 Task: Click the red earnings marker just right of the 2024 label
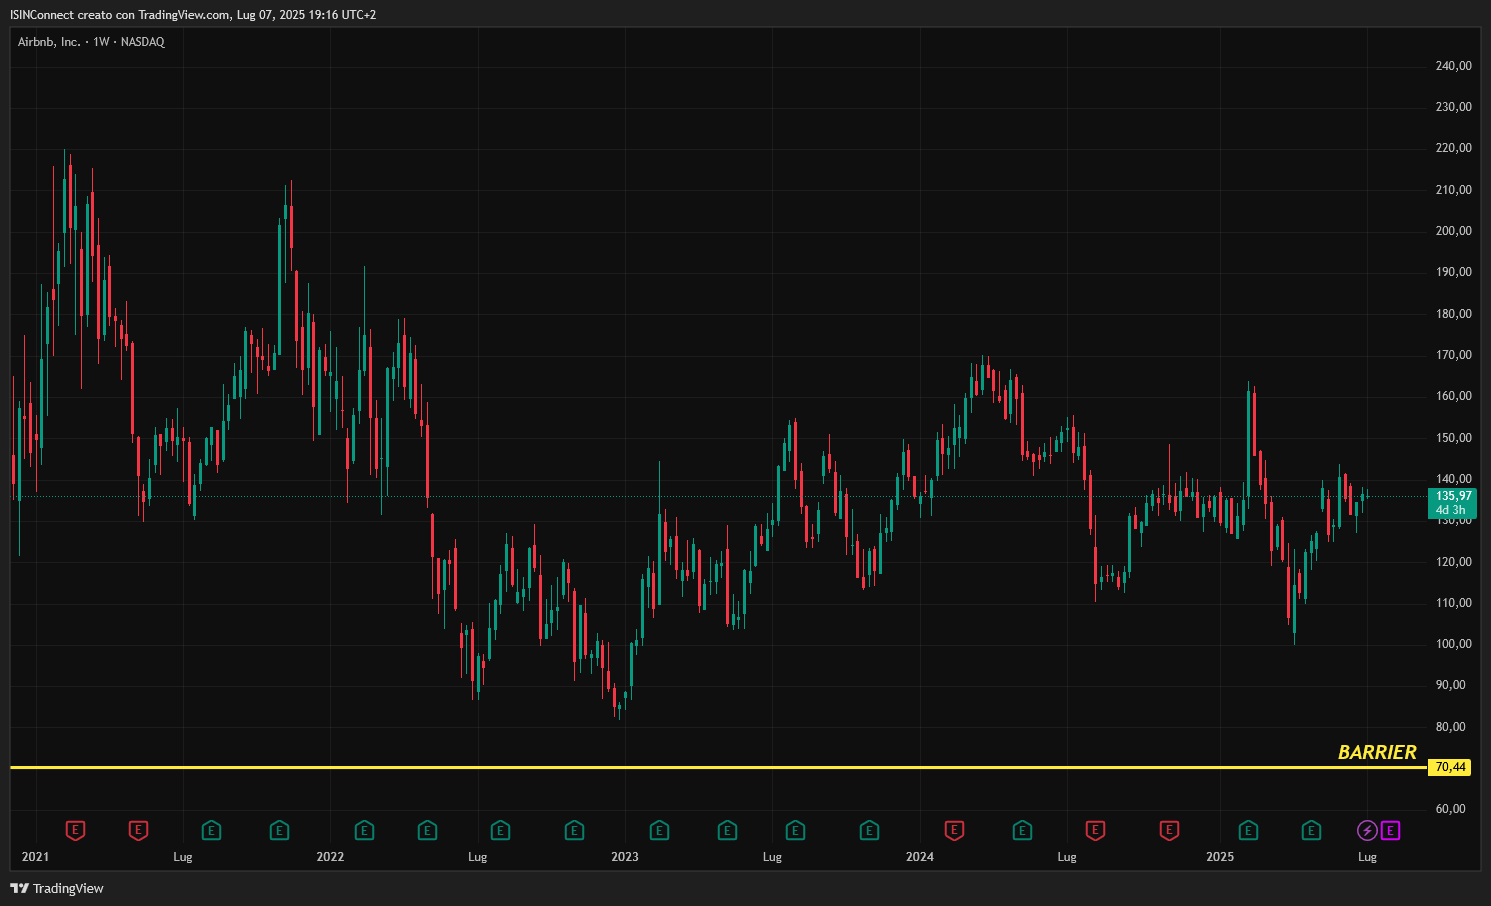[x=954, y=830]
